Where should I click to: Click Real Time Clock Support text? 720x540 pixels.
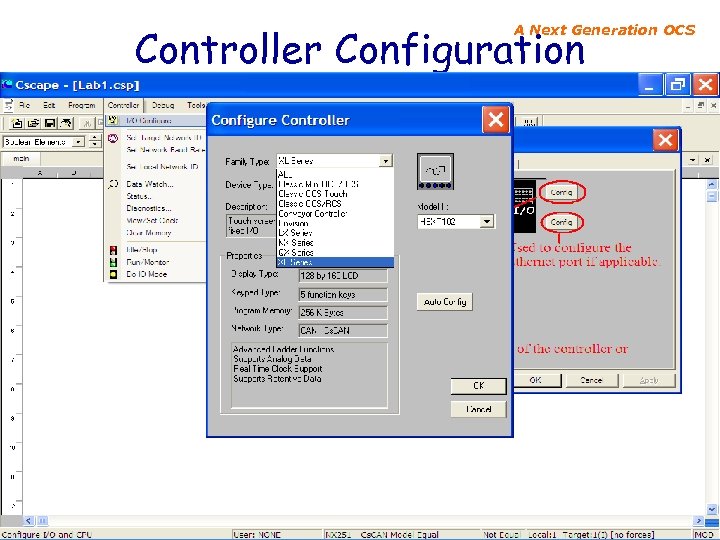point(277,369)
